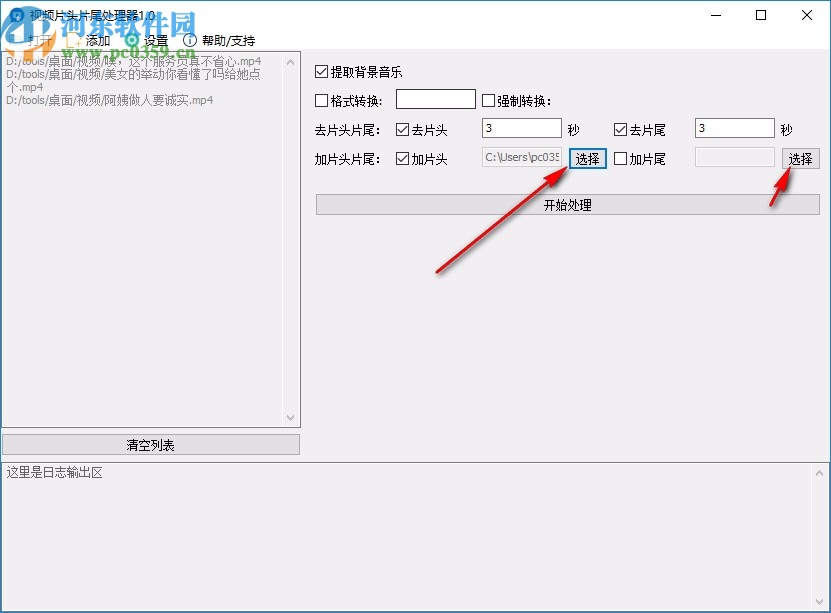831x613 pixels.
Task: Enable 提取背景音乐 extraction
Action: [x=322, y=71]
